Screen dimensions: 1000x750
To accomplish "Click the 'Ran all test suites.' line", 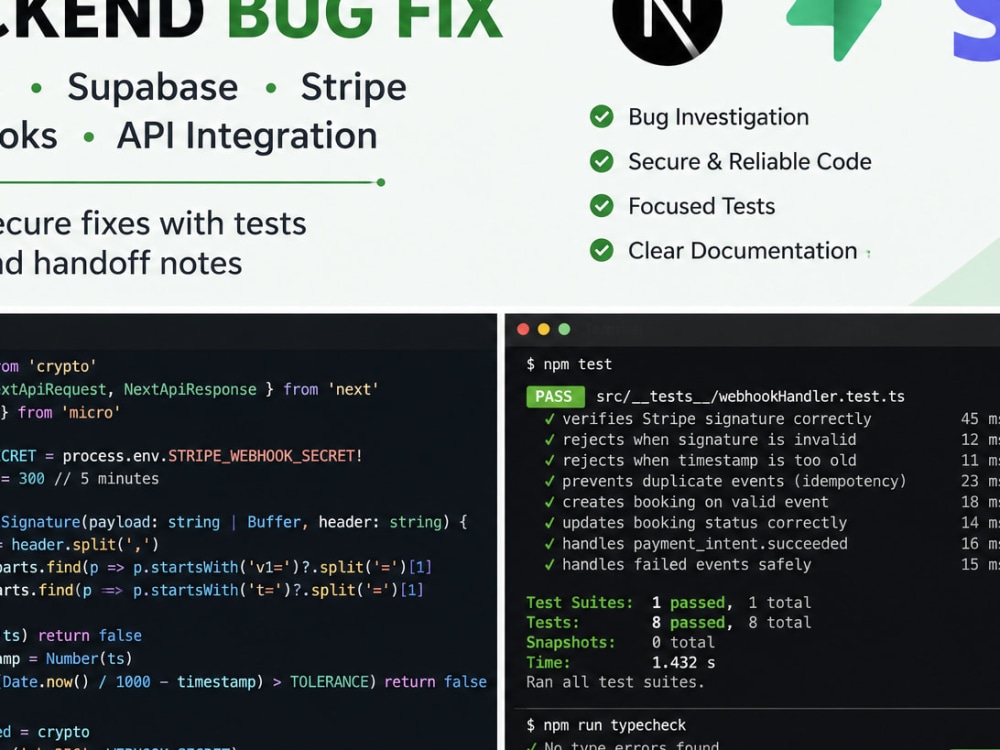I will (x=615, y=682).
